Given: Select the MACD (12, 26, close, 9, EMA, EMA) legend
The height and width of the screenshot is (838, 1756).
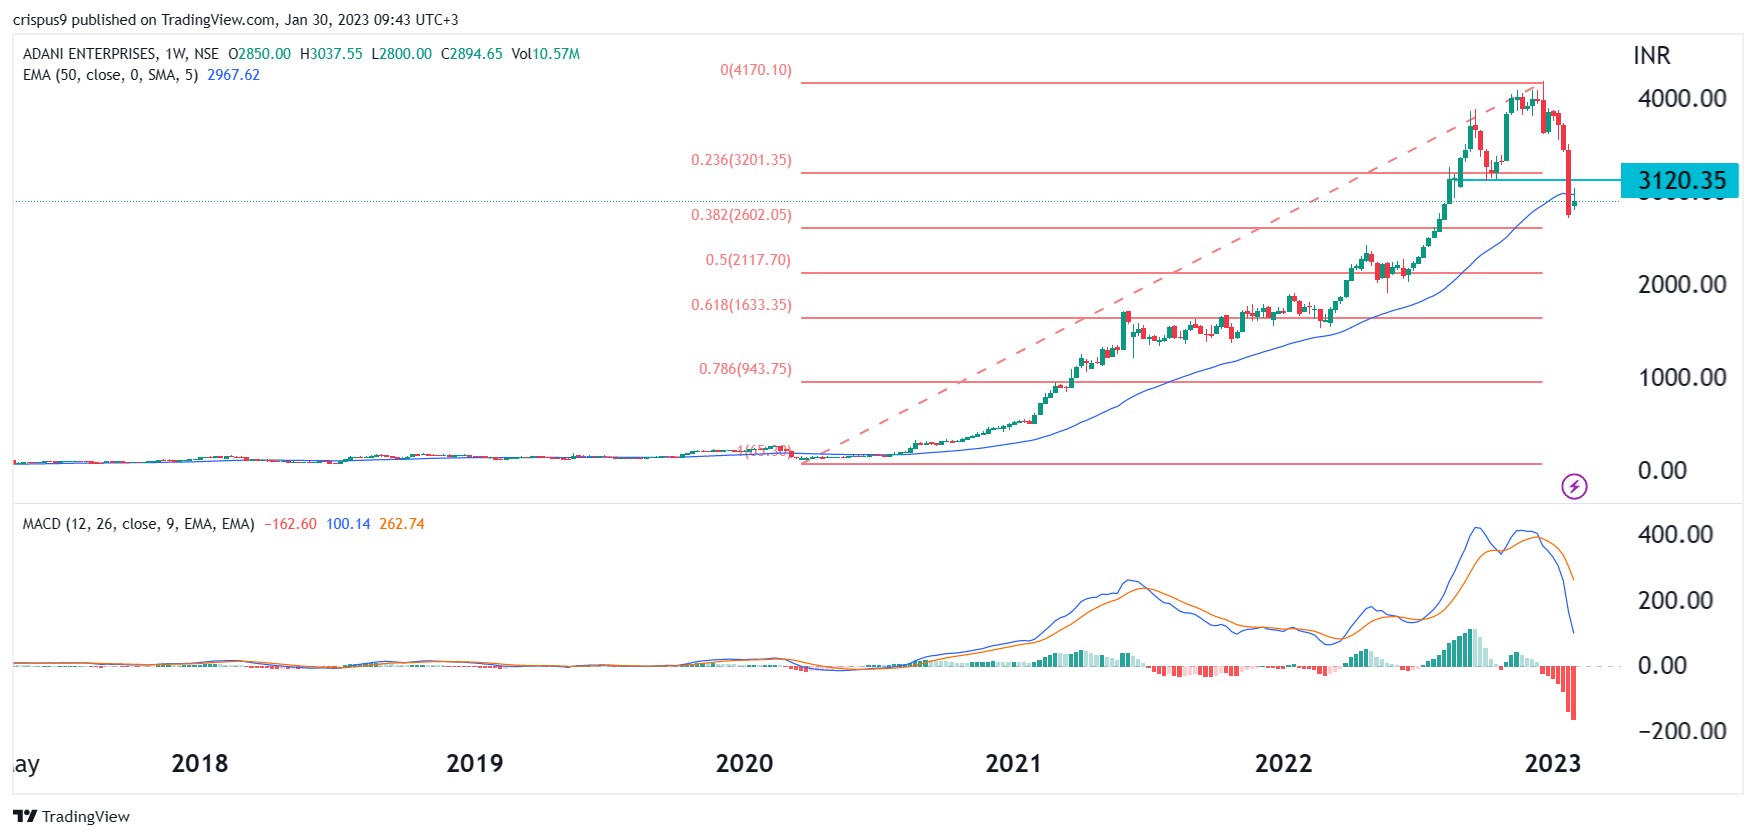Looking at the screenshot, I should click(138, 524).
